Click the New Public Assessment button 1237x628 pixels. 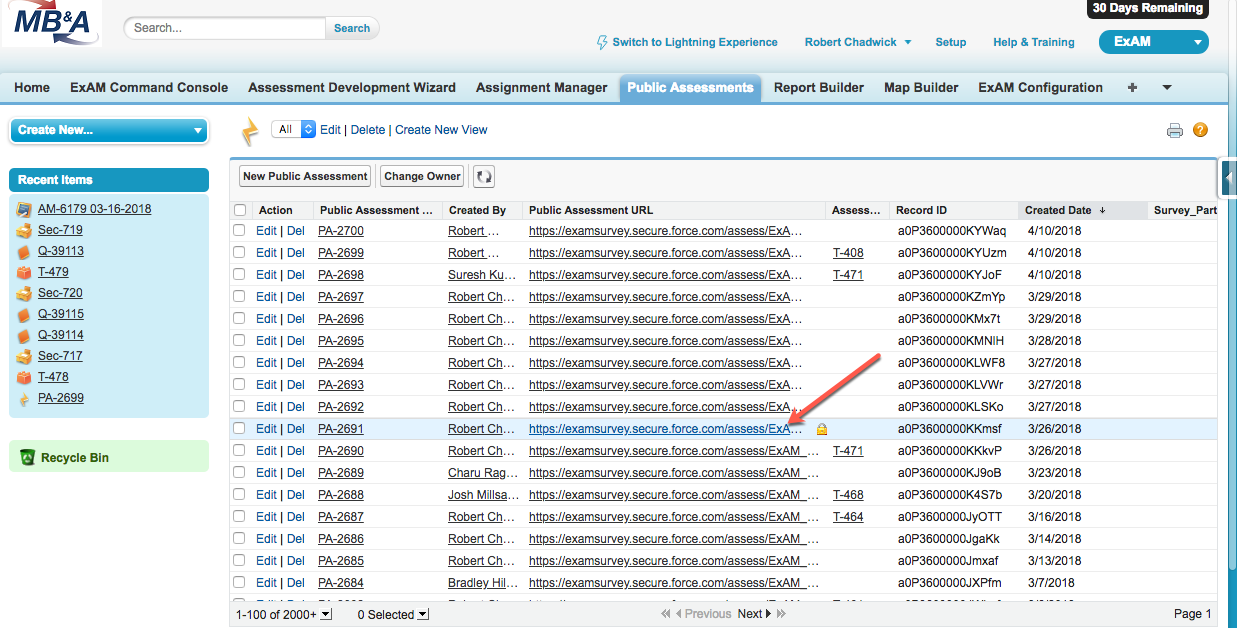pos(305,176)
